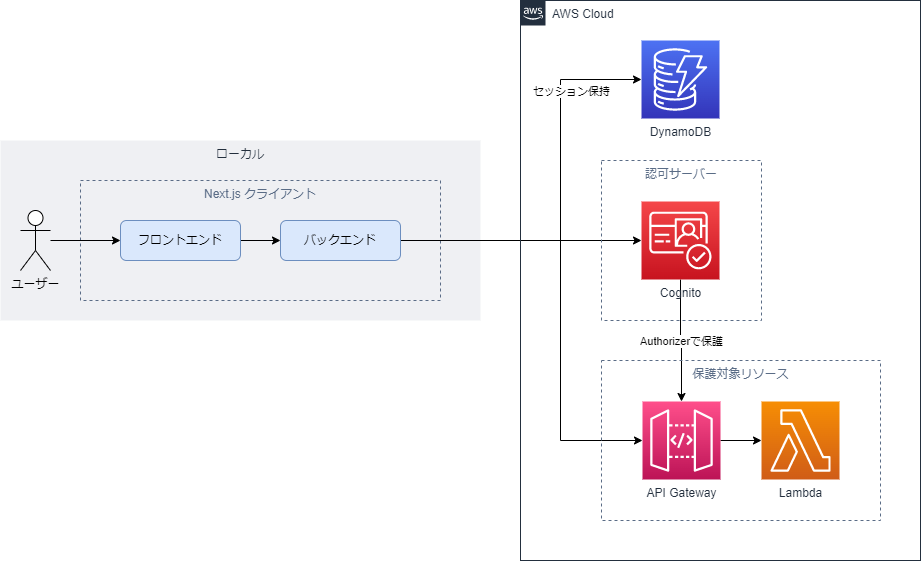Click the Authorizerで保護 label
Image resolution: width=921 pixels, height=561 pixels.
[x=681, y=341]
